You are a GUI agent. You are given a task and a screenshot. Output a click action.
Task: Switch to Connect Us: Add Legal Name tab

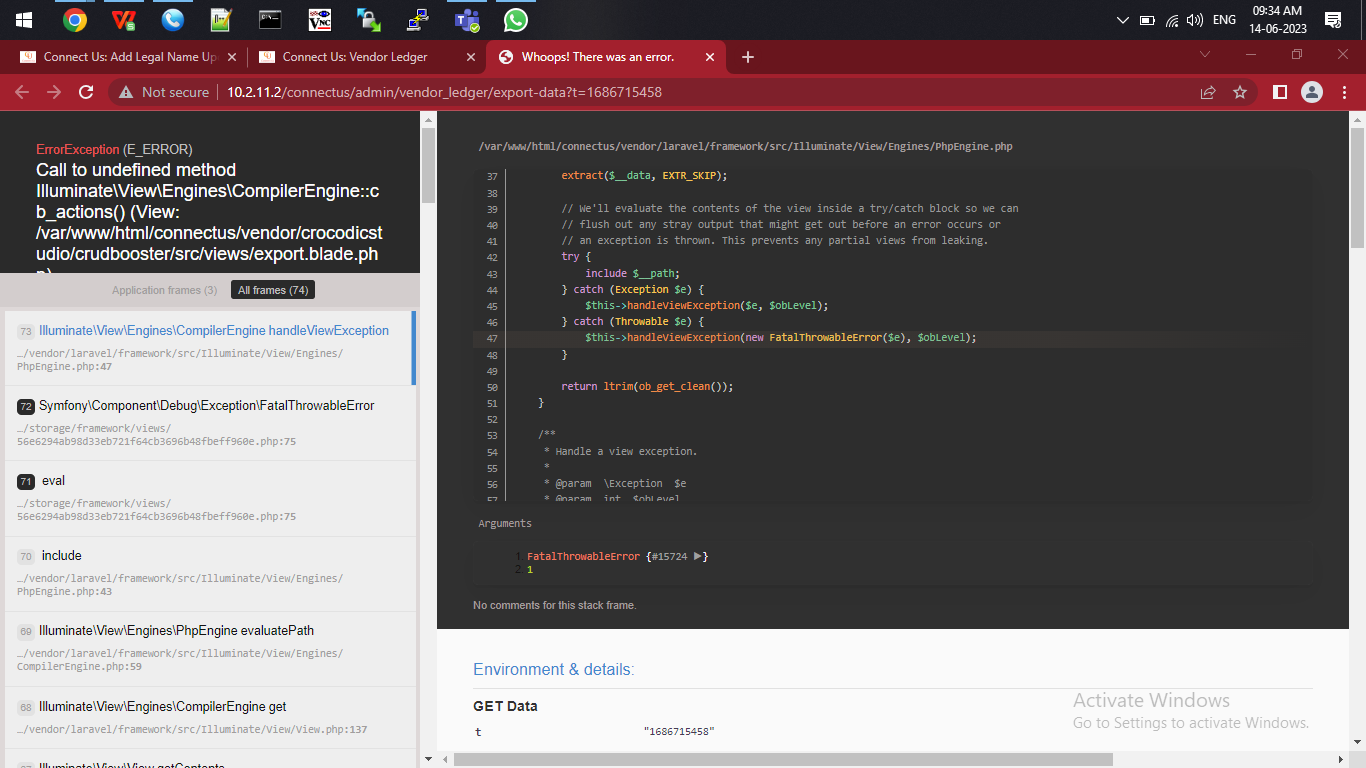pyautogui.click(x=129, y=57)
